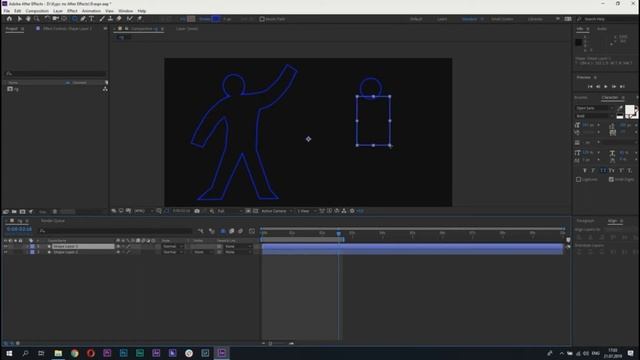
Task: Click the play button in Preview panel
Action: pyautogui.click(x=606, y=87)
